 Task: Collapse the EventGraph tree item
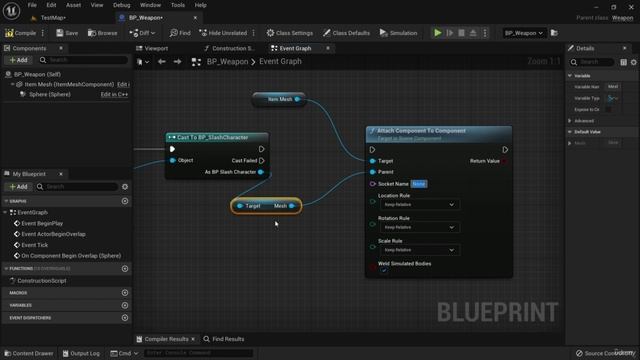[x=5, y=213]
